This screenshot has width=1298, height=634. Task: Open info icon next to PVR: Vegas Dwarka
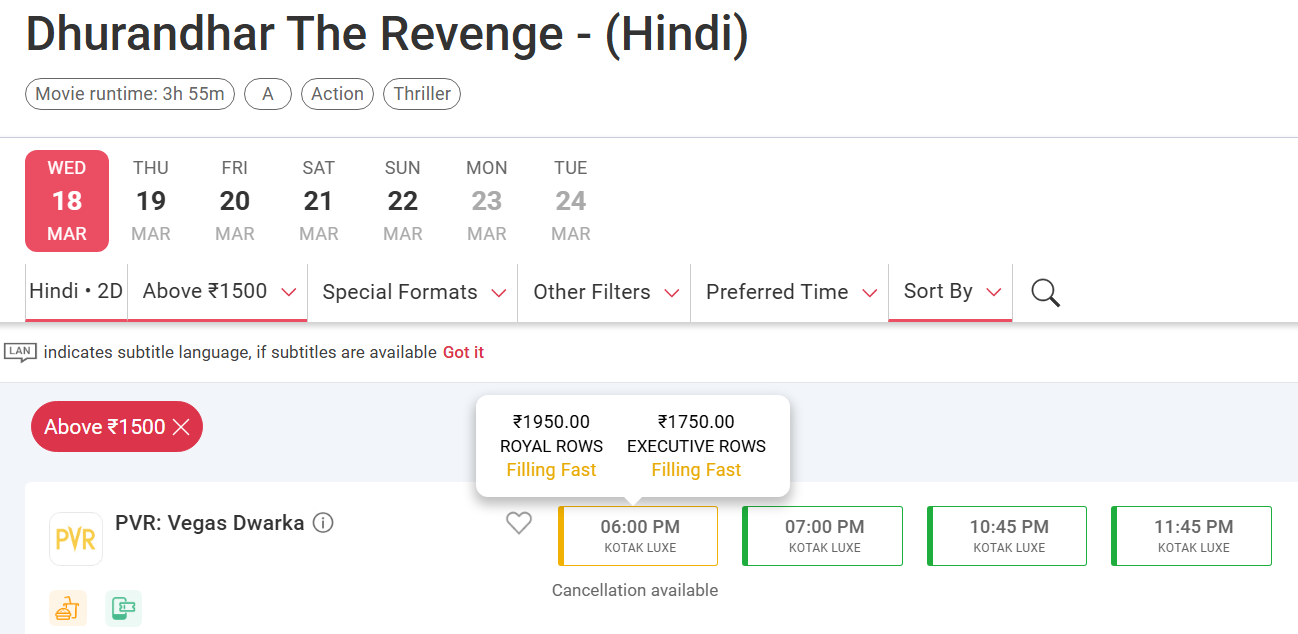323,523
